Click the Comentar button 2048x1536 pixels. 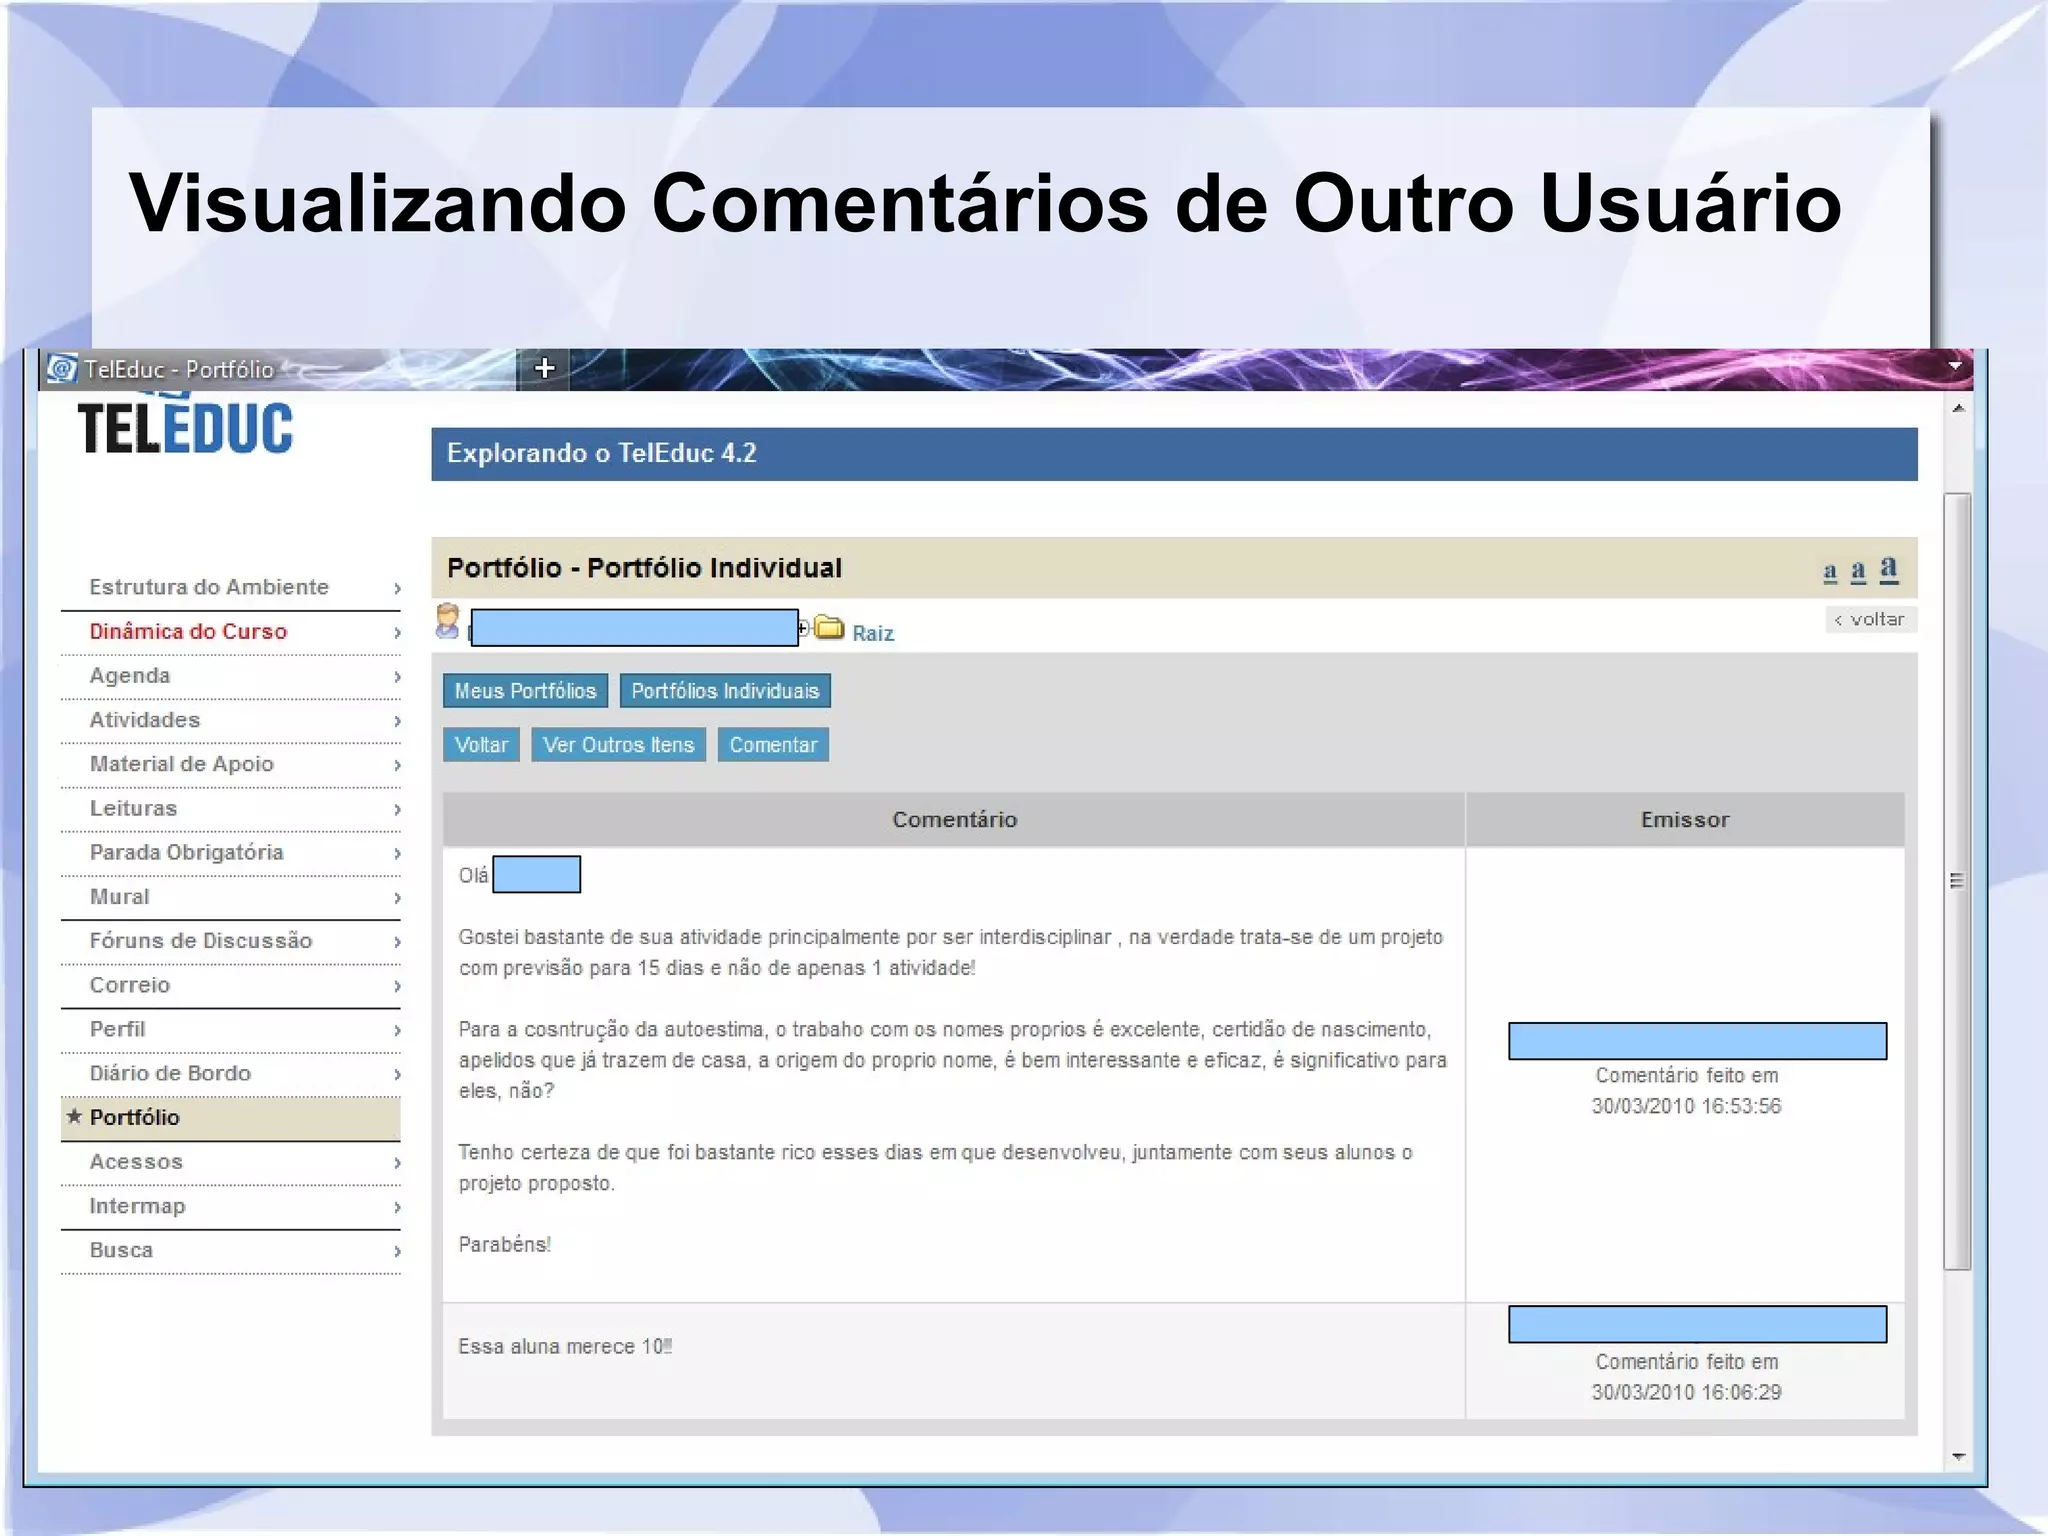coord(773,745)
